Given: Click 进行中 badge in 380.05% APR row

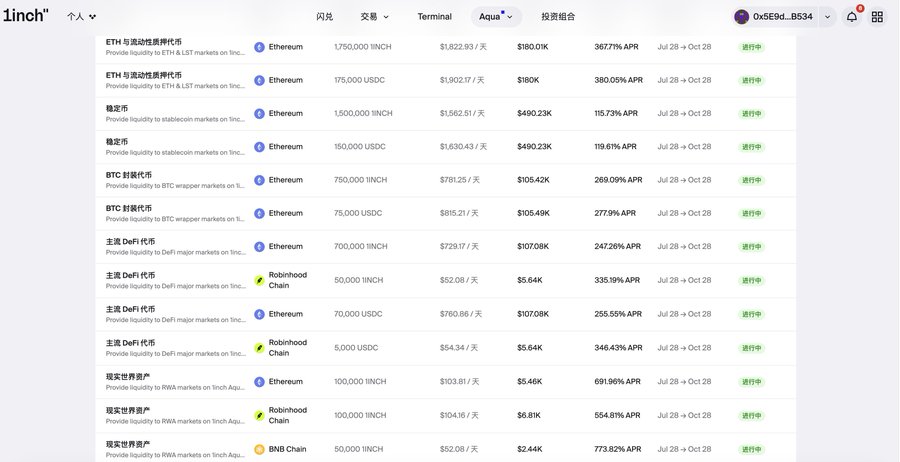Looking at the screenshot, I should [x=751, y=80].
